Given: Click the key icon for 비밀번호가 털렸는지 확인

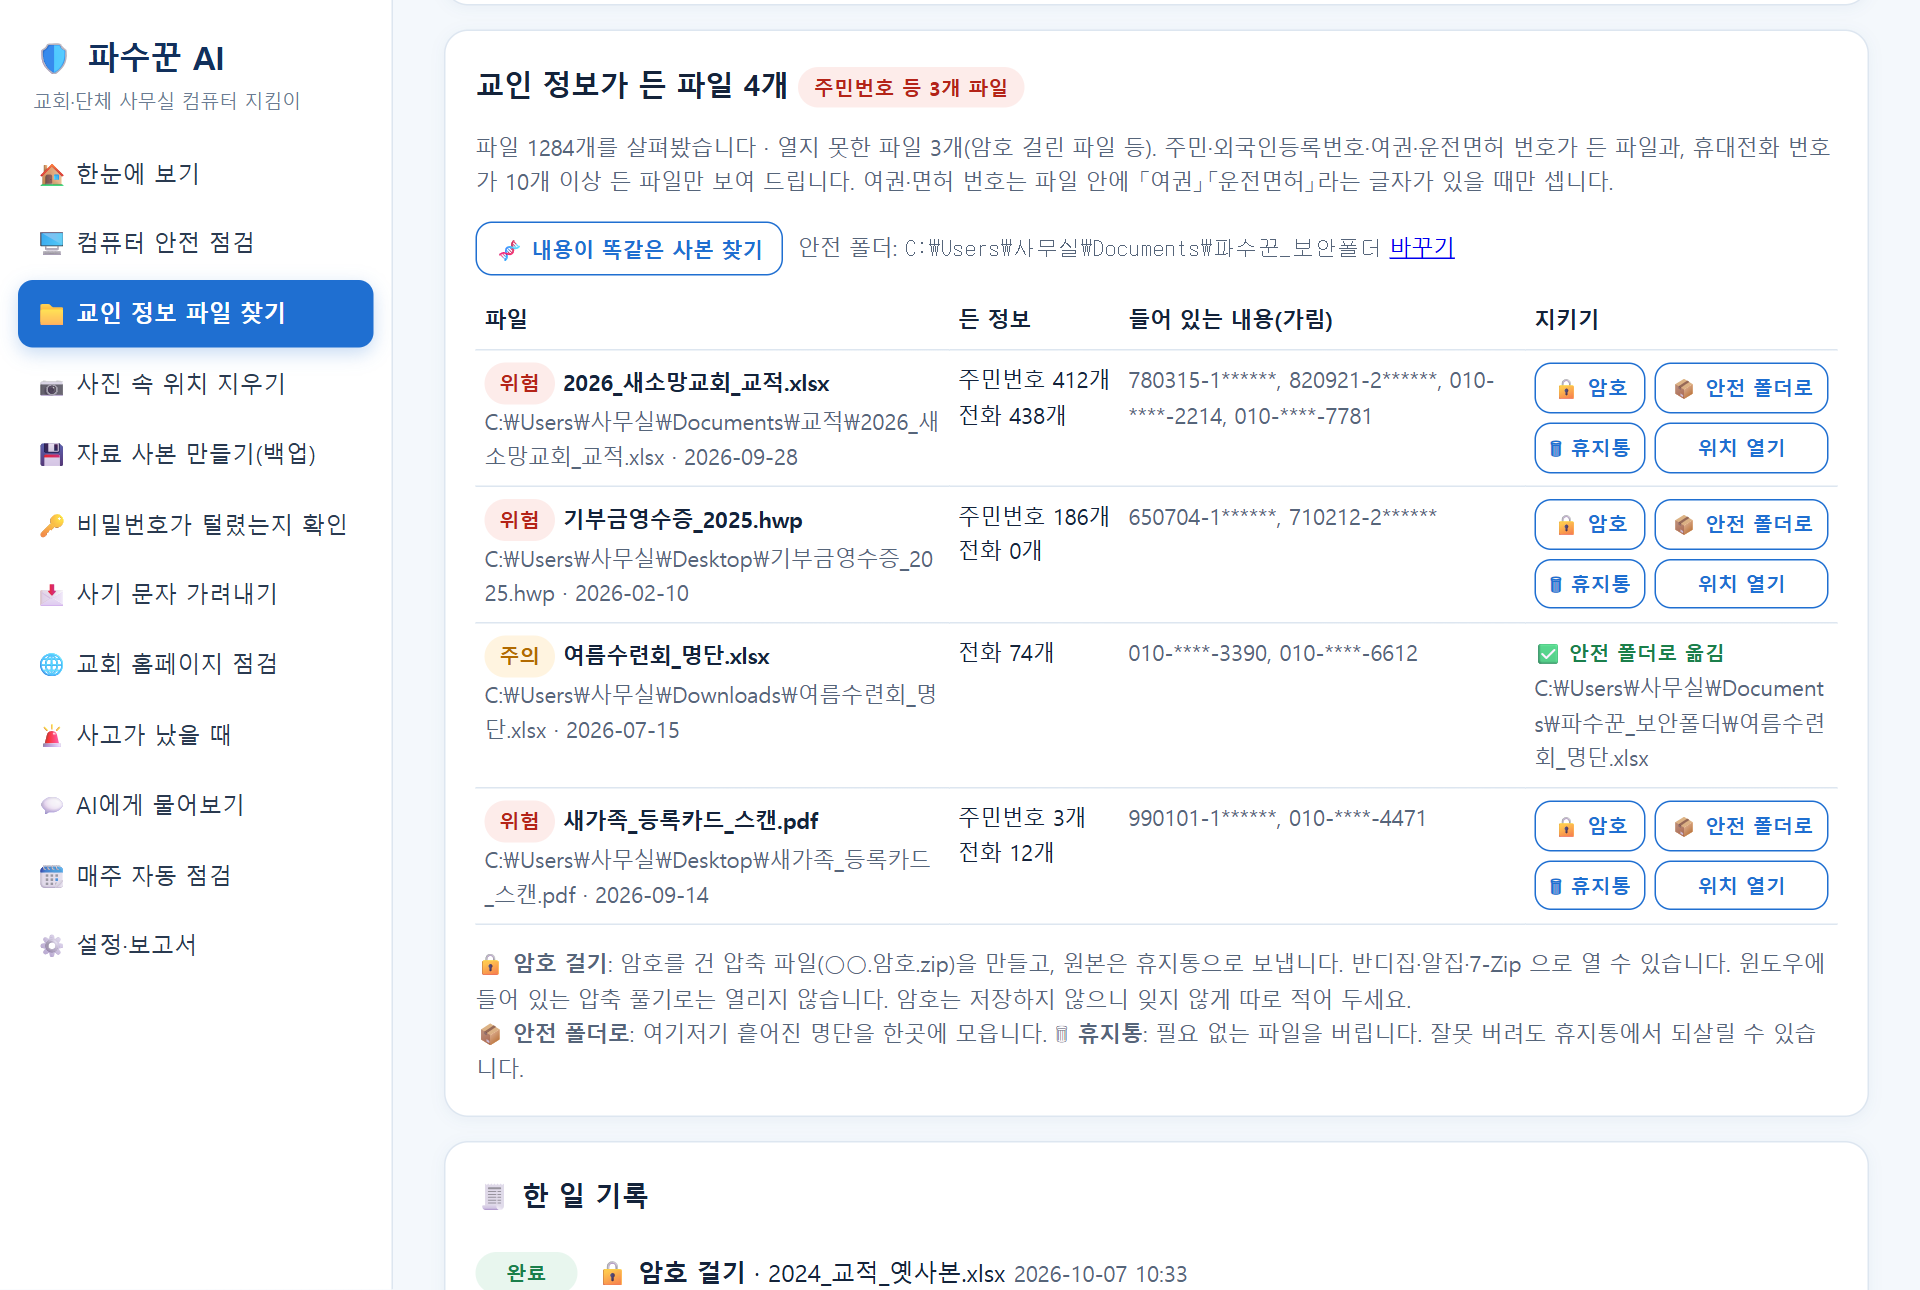Looking at the screenshot, I should pos(51,525).
